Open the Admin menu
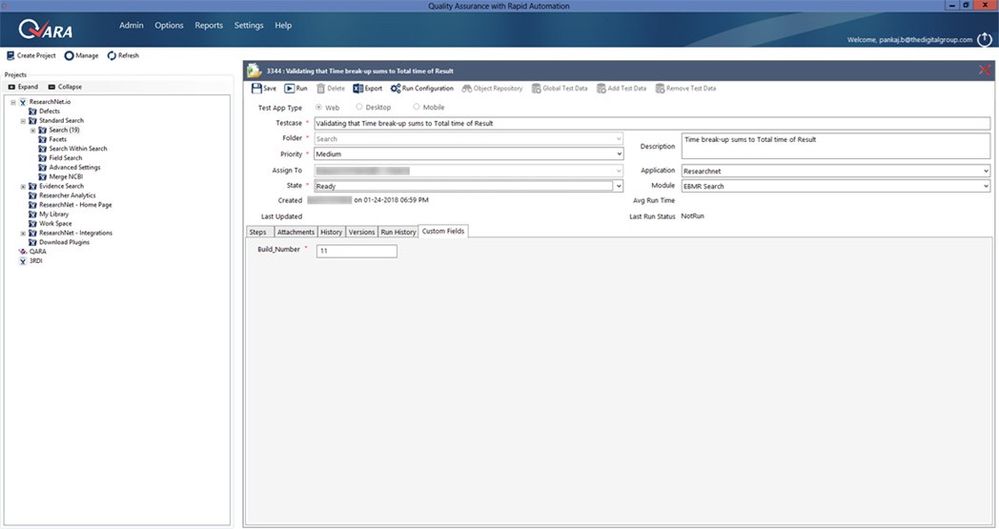Viewport: 999px width, 529px height. [131, 25]
